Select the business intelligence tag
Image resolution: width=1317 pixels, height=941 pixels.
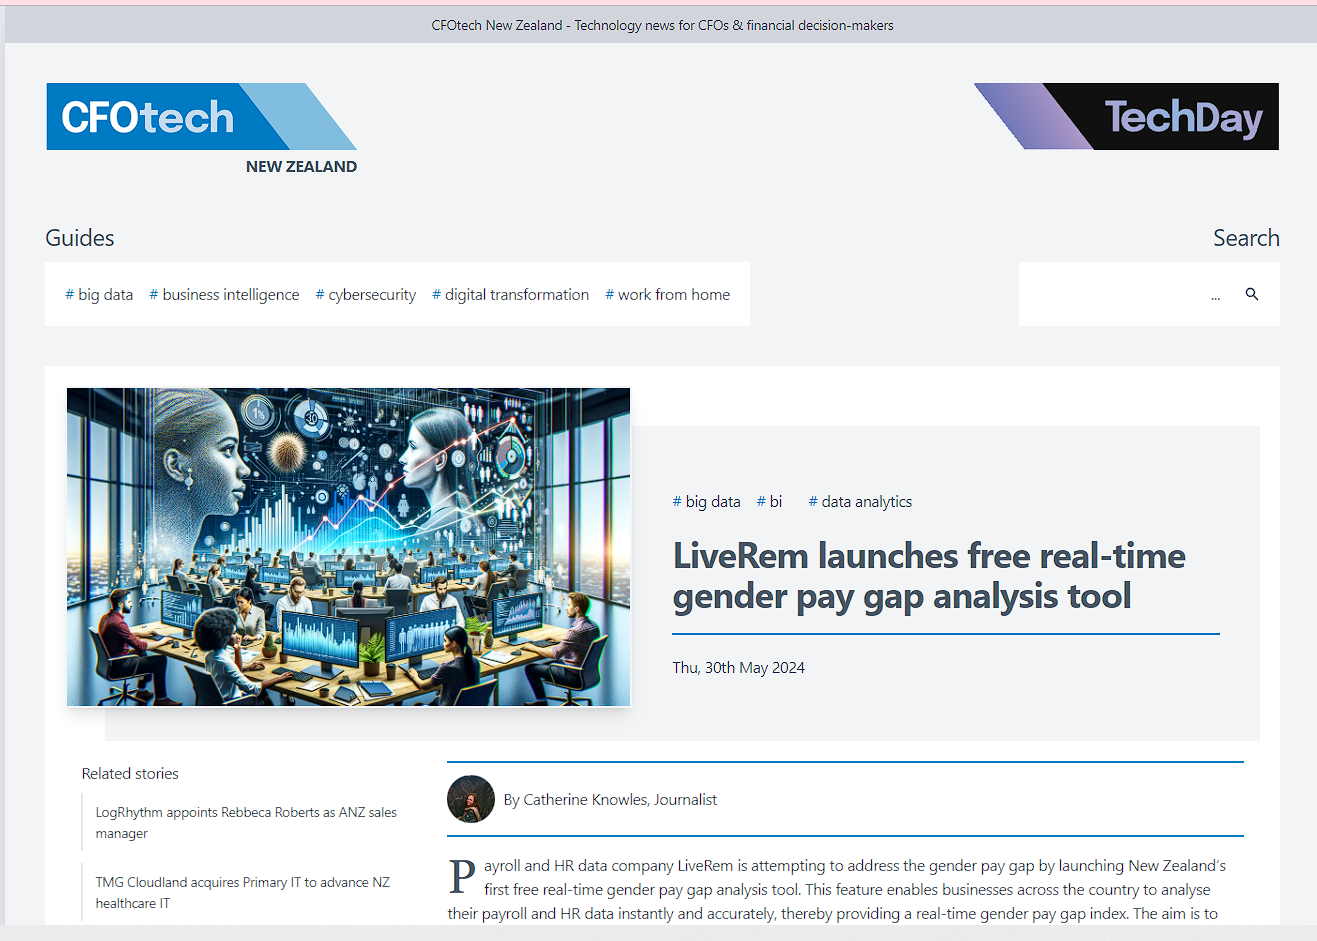pos(224,294)
